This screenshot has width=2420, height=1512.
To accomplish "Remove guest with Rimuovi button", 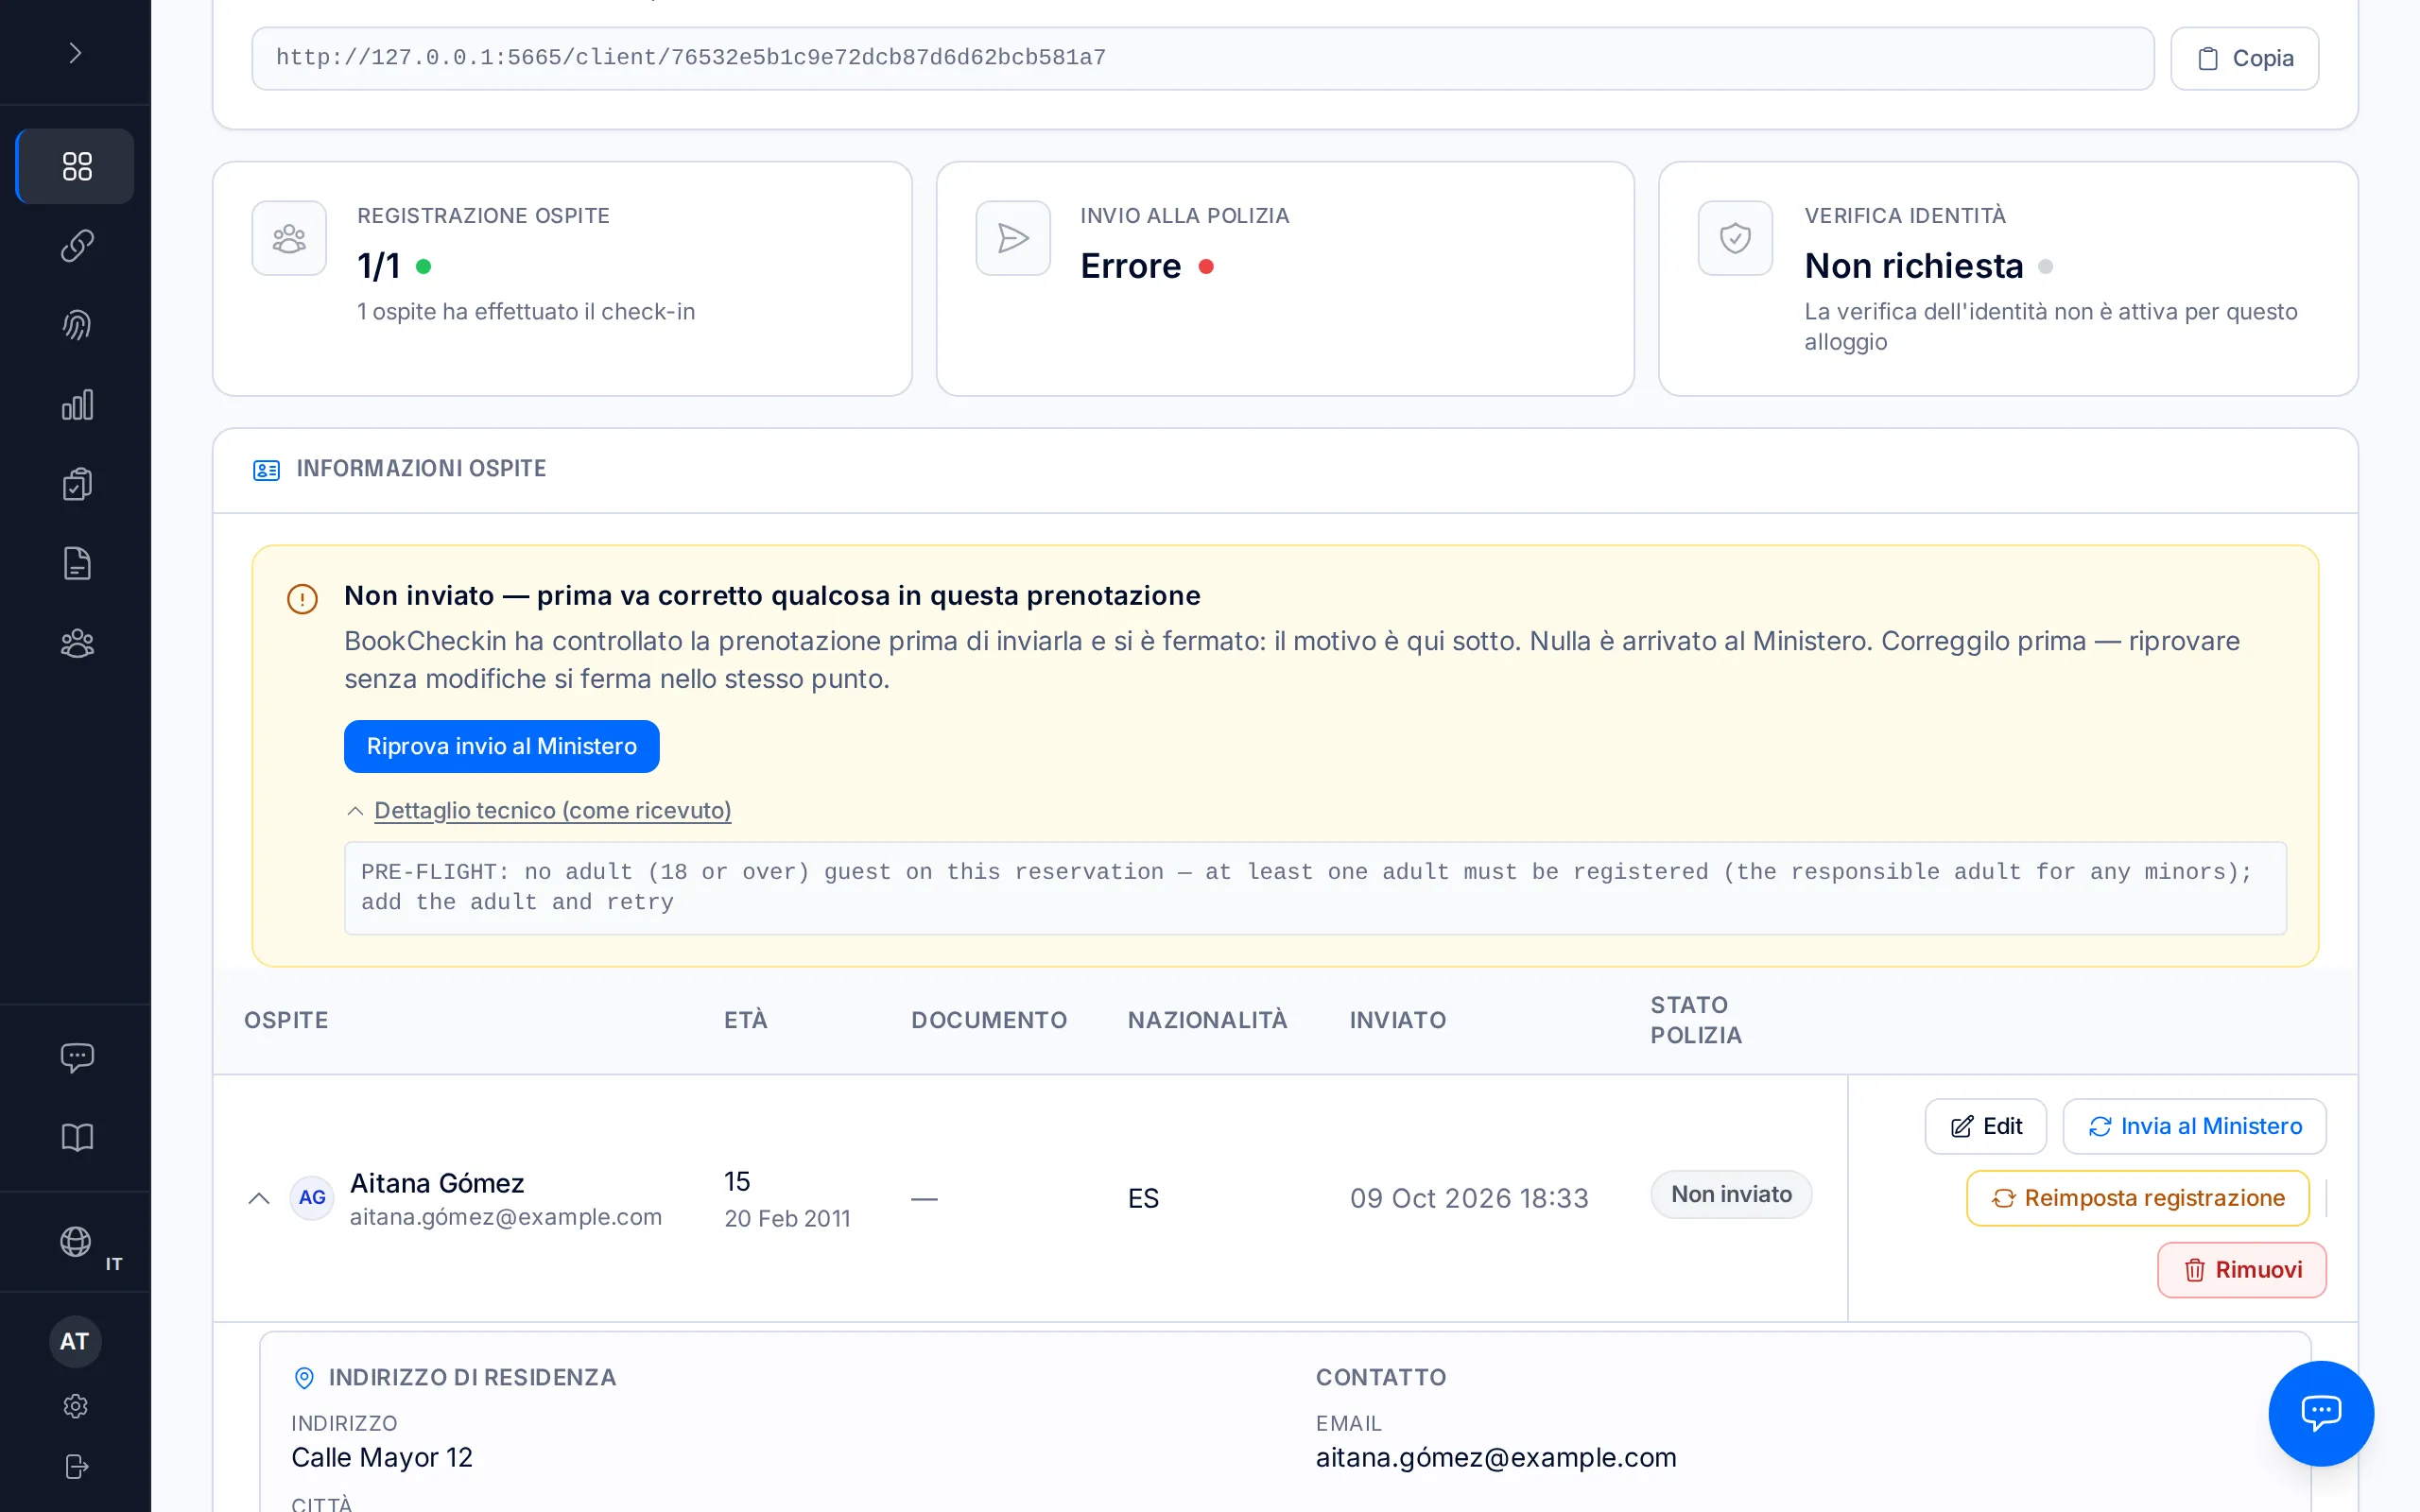I will coord(2241,1270).
